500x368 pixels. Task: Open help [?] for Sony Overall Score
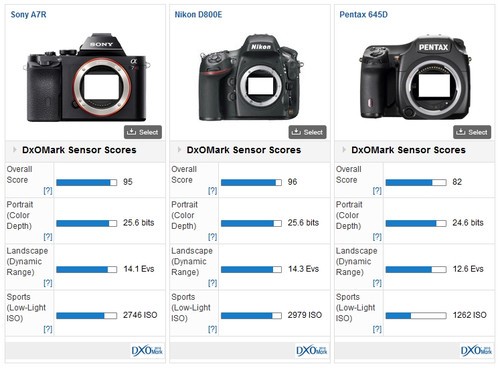[48, 190]
